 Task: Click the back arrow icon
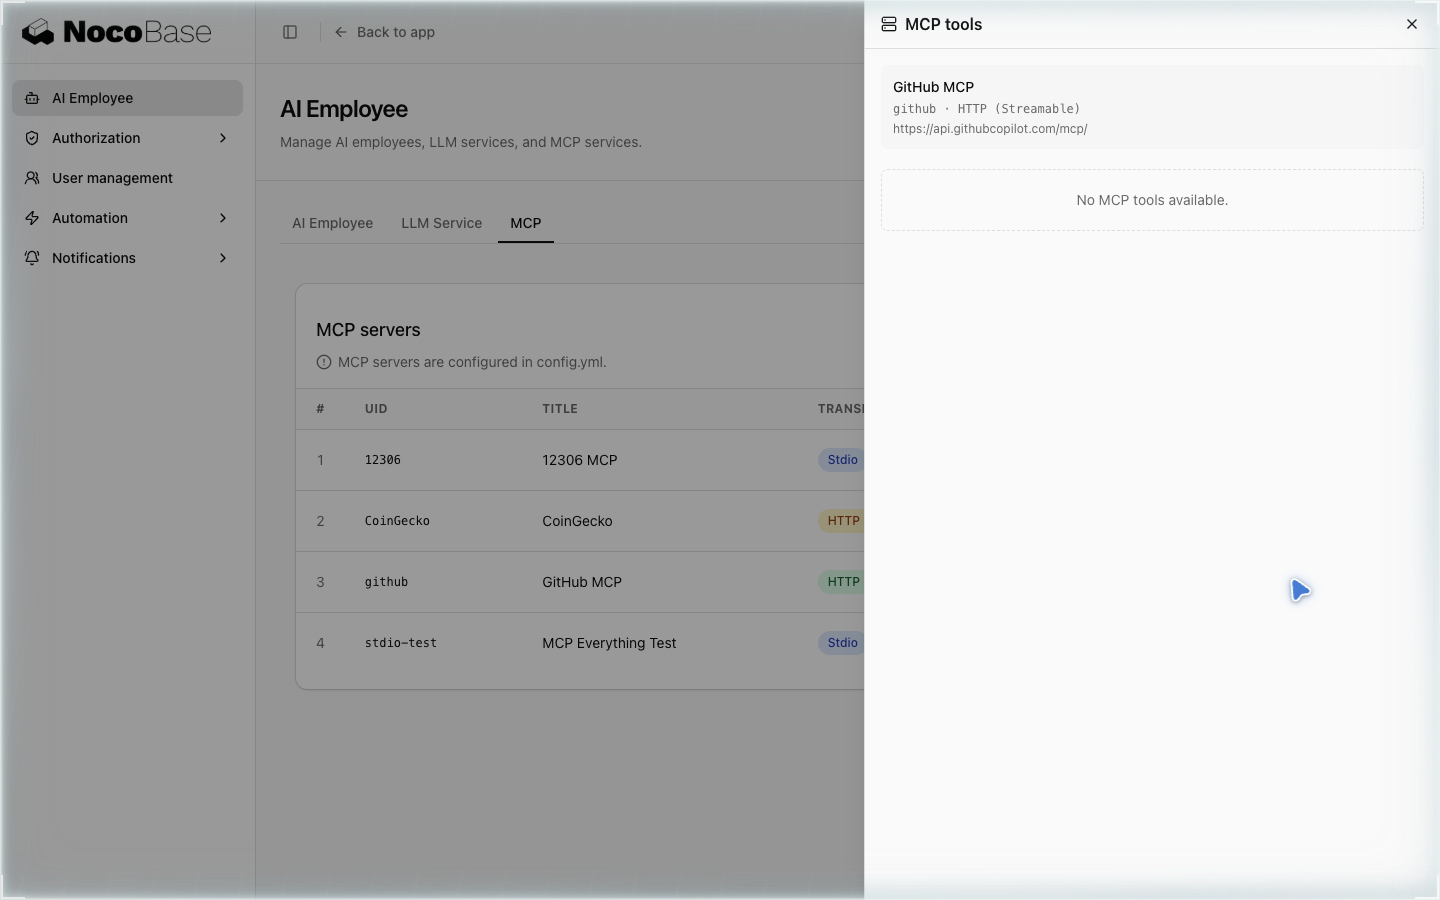(x=341, y=32)
